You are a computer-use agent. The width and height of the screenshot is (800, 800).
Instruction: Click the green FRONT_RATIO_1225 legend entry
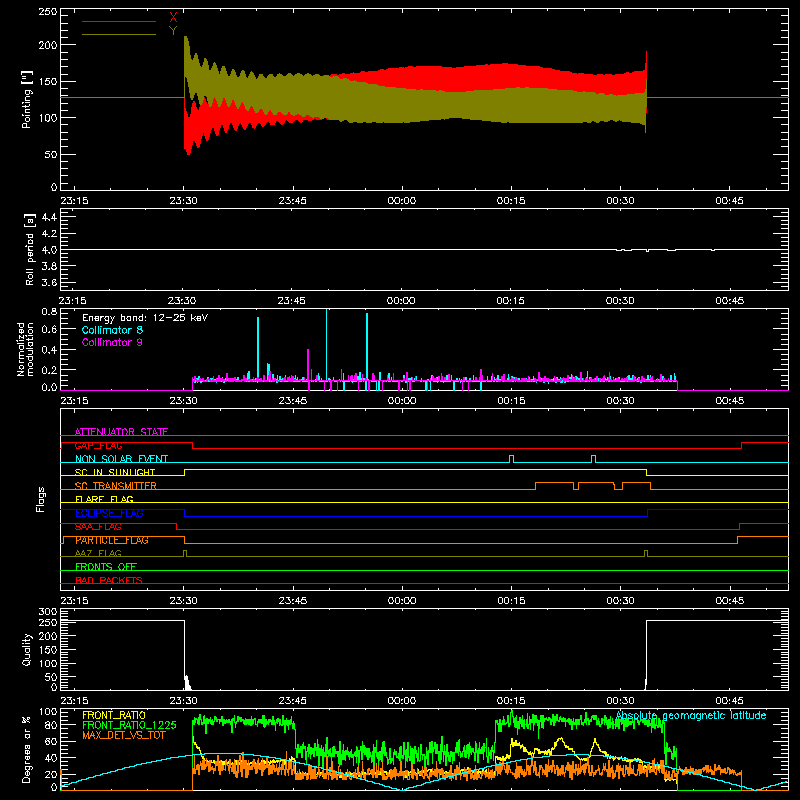(x=129, y=725)
